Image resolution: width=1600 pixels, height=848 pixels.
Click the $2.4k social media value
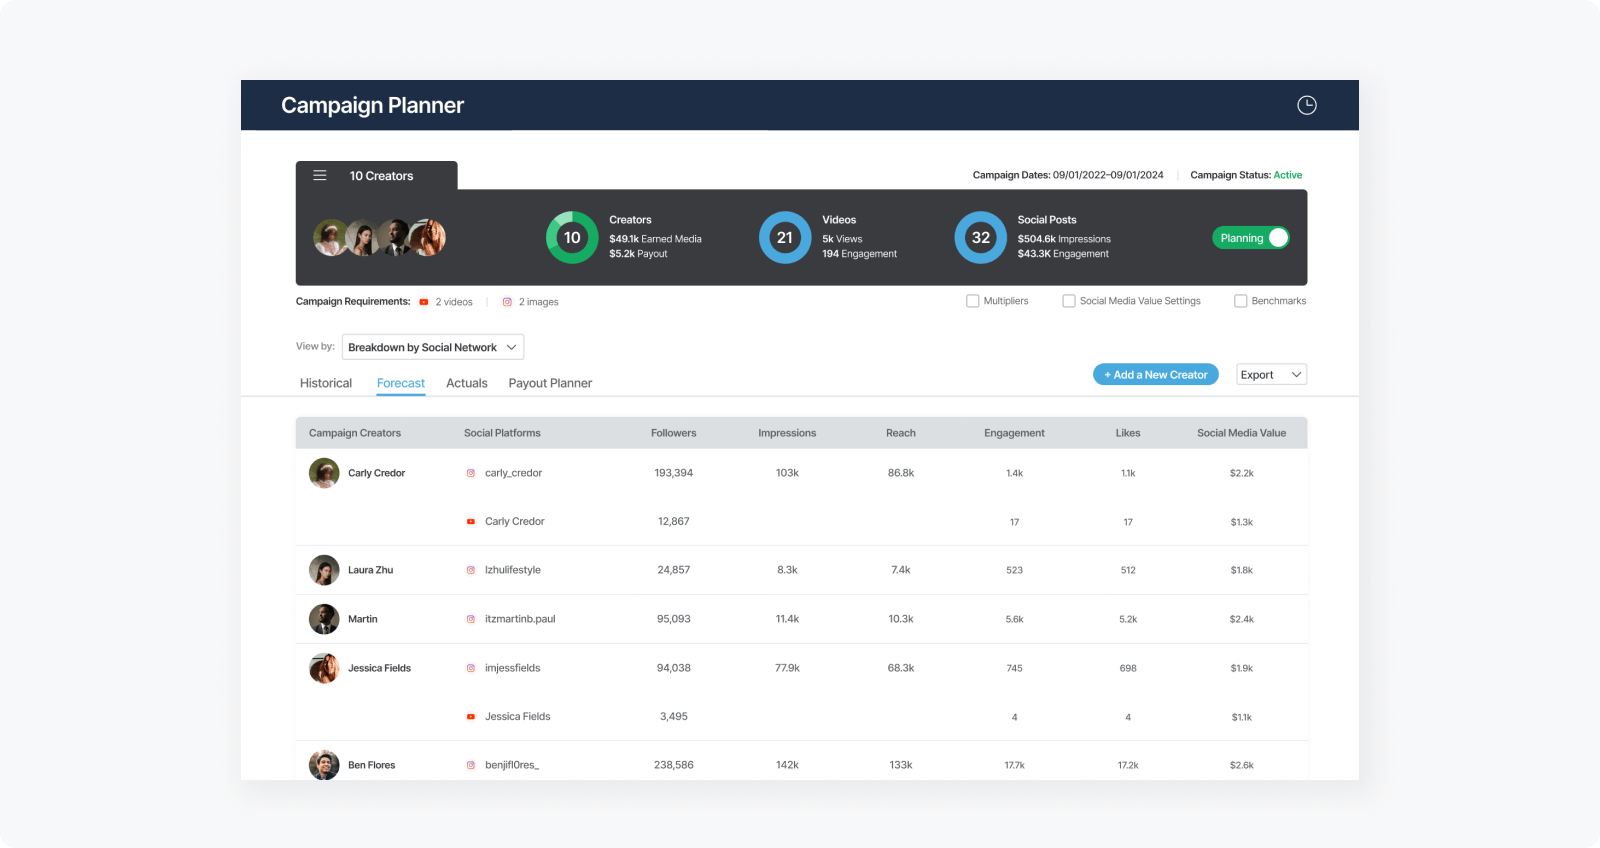point(1242,619)
